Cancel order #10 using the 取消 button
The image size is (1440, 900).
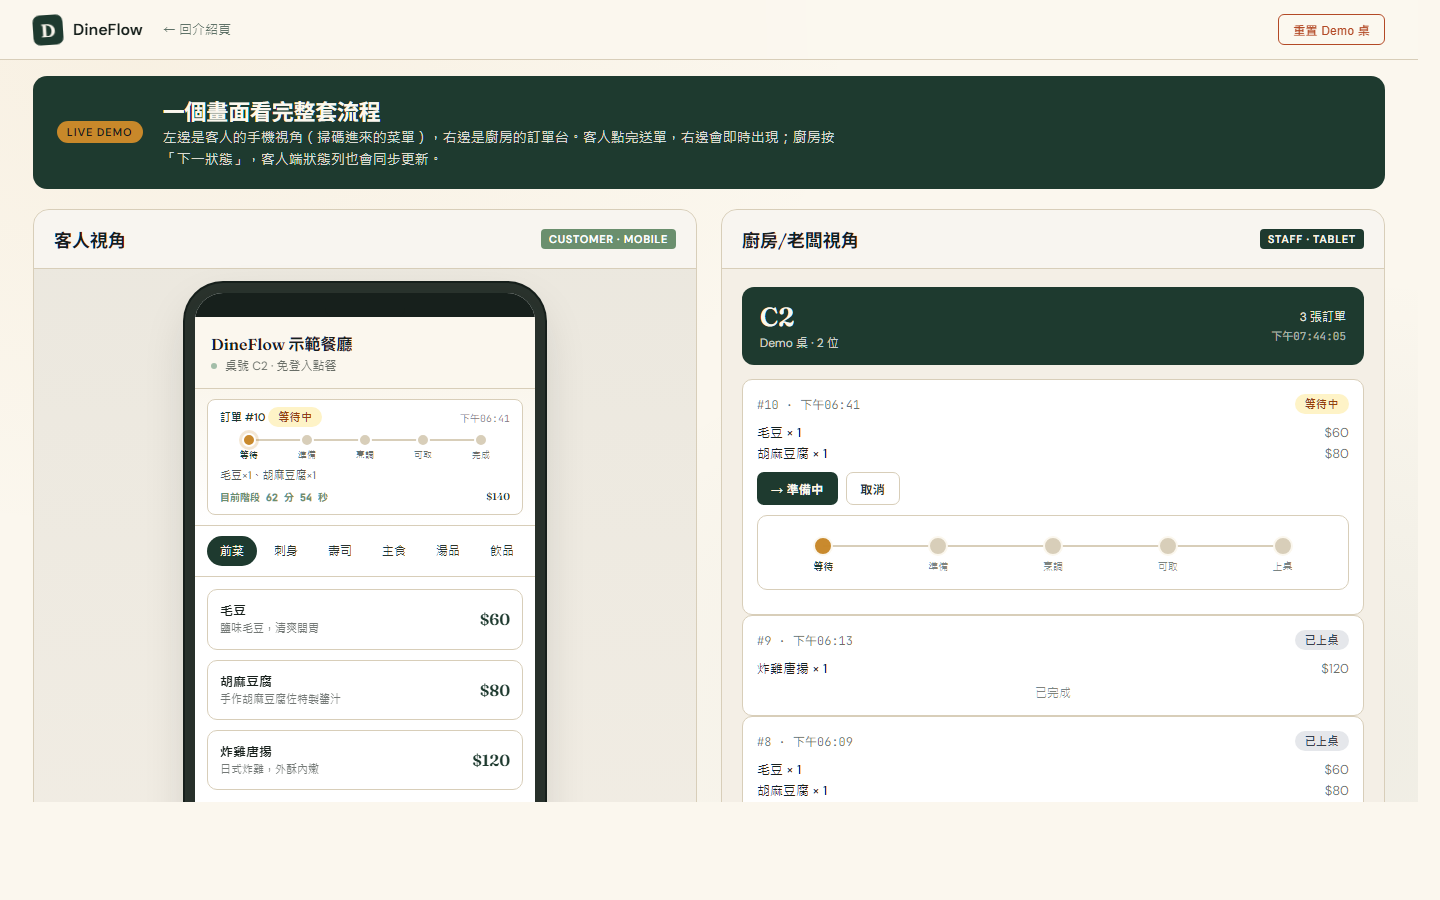click(x=872, y=488)
